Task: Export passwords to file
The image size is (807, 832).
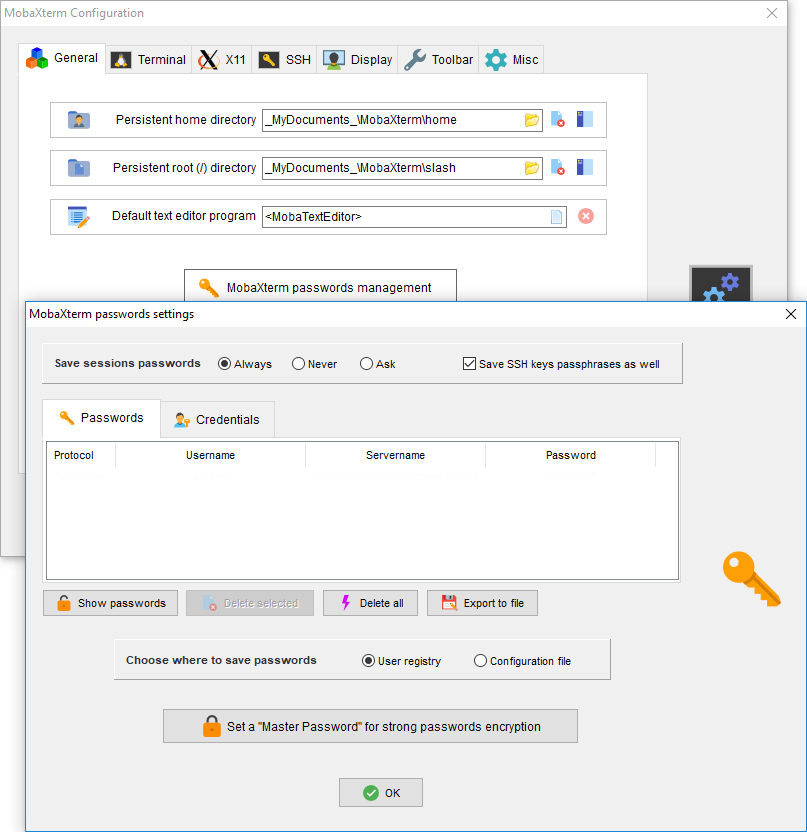Action: coord(482,603)
